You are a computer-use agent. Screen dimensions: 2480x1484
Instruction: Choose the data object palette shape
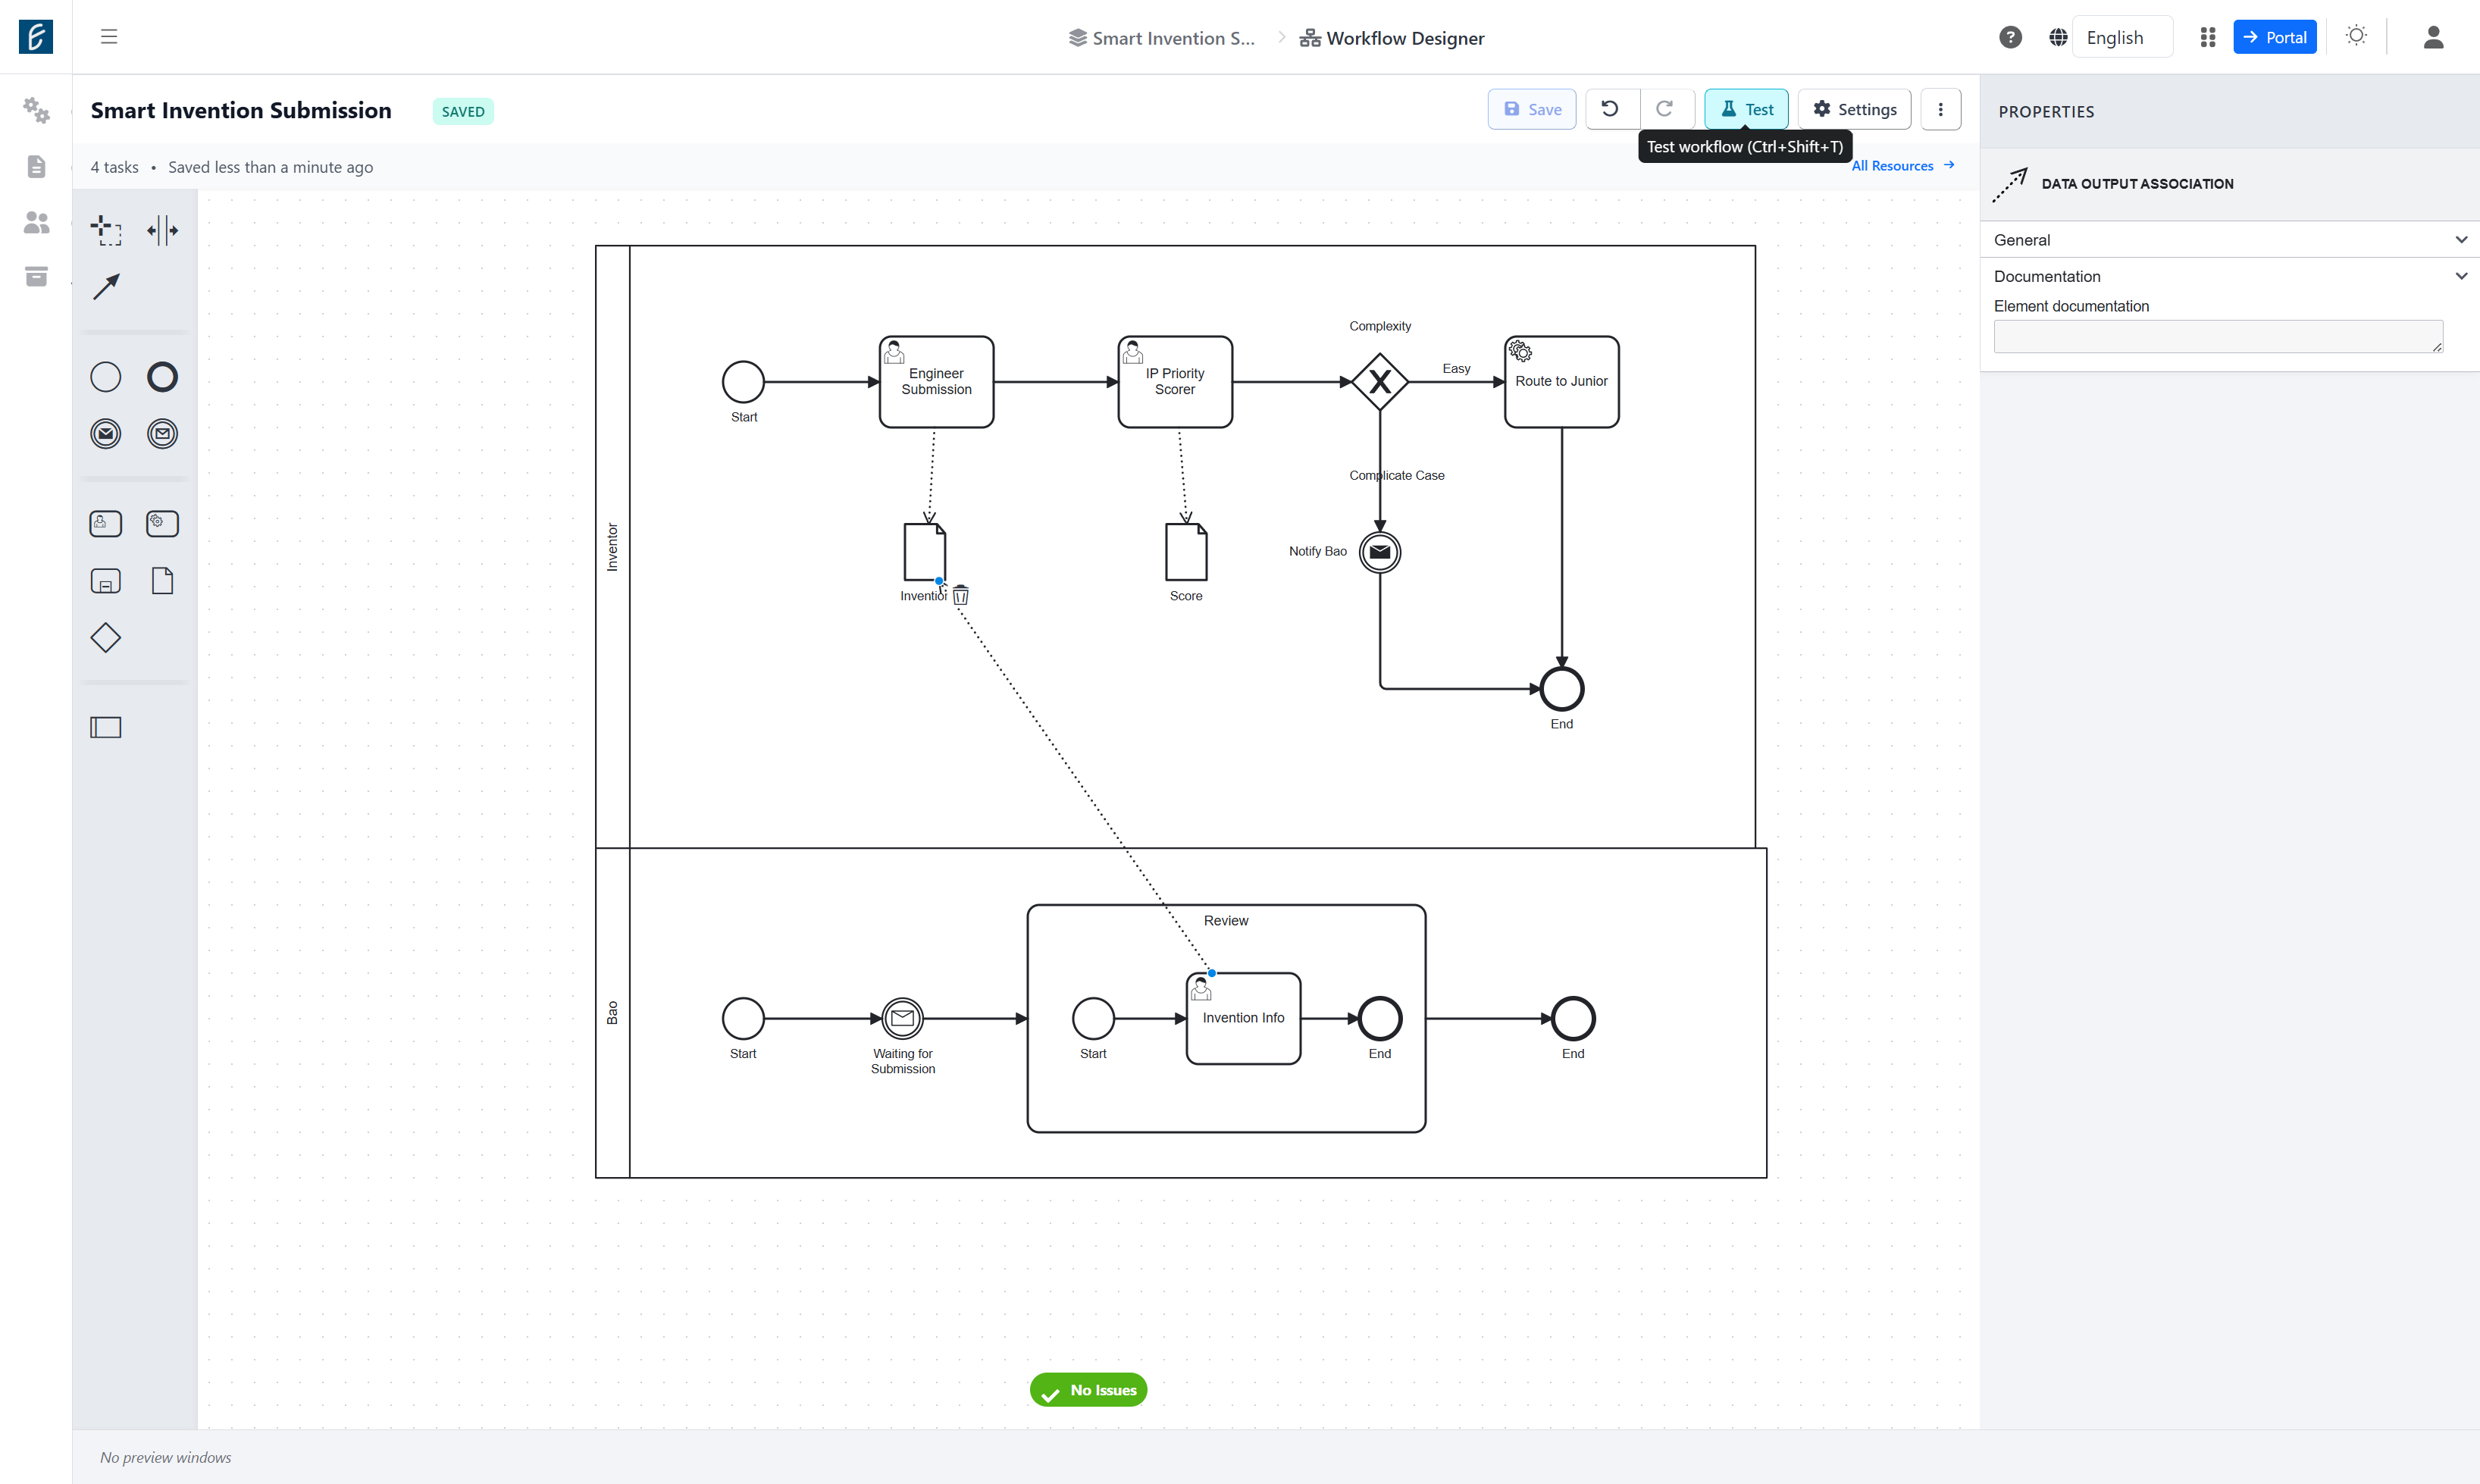coord(162,581)
